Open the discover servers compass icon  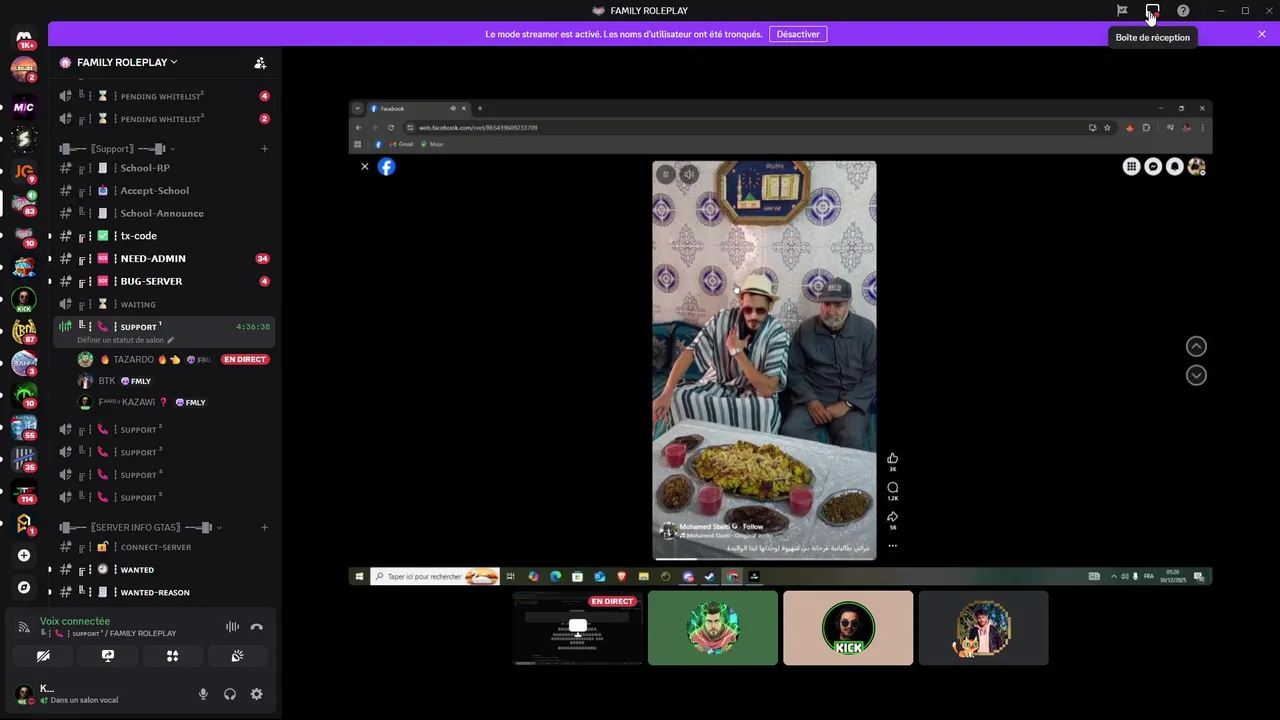pos(24,587)
